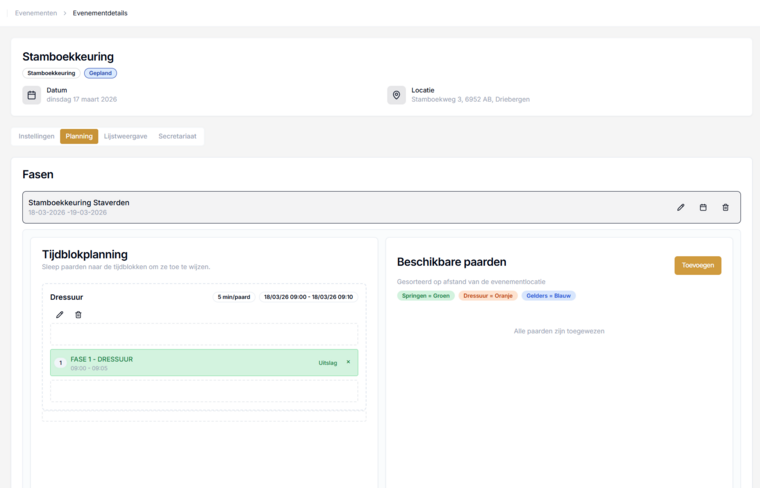This screenshot has height=488, width=760.
Task: Click the Alle paarden zijn toegewezen message
Action: coord(559,331)
